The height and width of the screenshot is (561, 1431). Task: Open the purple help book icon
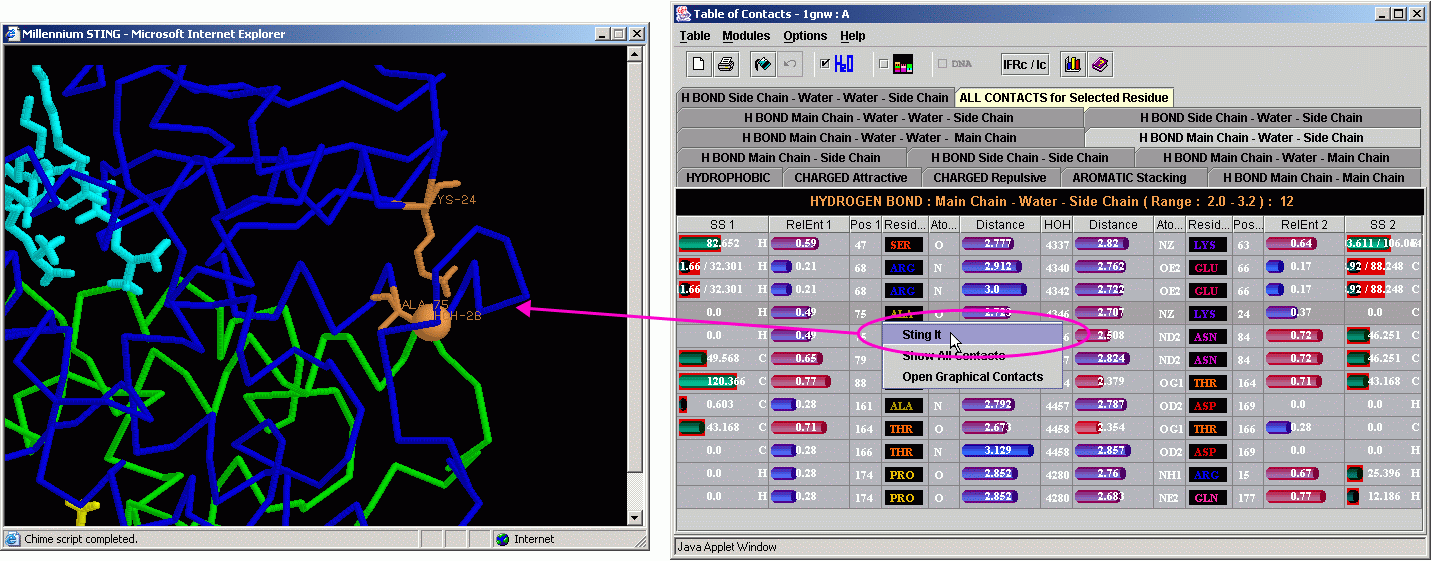(x=1100, y=64)
